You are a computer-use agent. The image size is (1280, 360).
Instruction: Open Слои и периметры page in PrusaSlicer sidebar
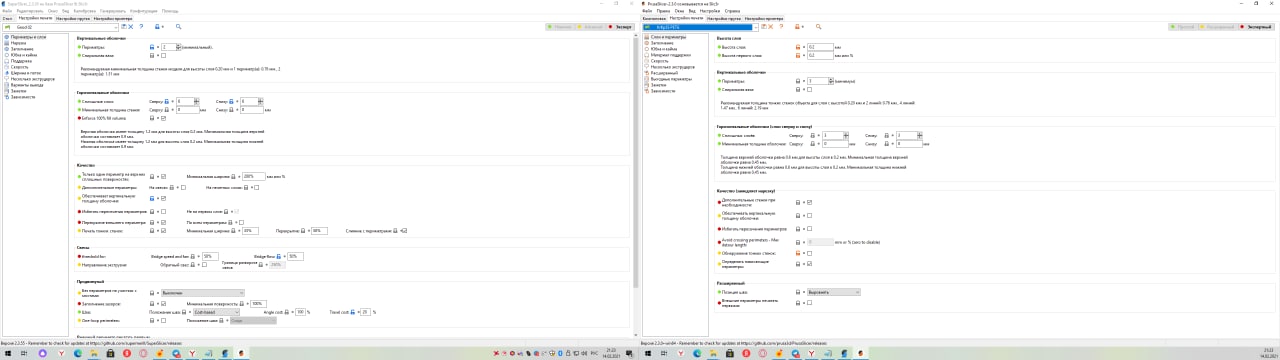point(667,37)
